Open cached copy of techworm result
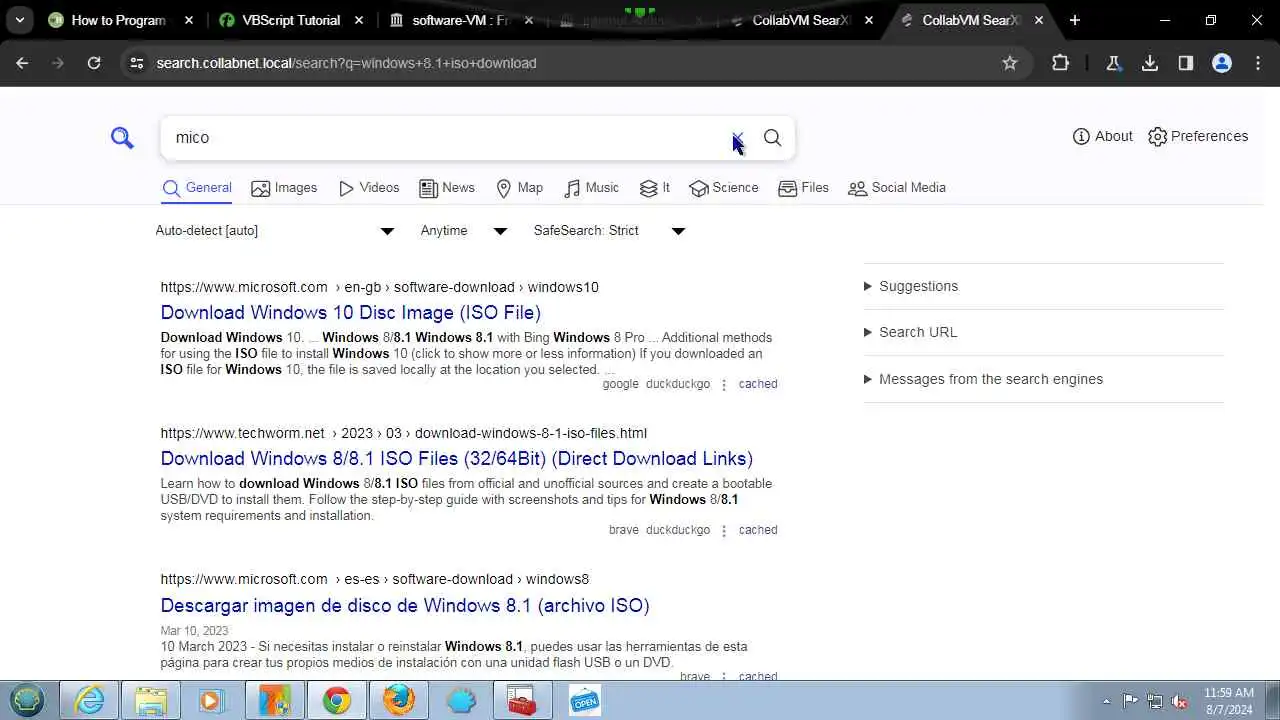The height and width of the screenshot is (720, 1280). [x=758, y=530]
